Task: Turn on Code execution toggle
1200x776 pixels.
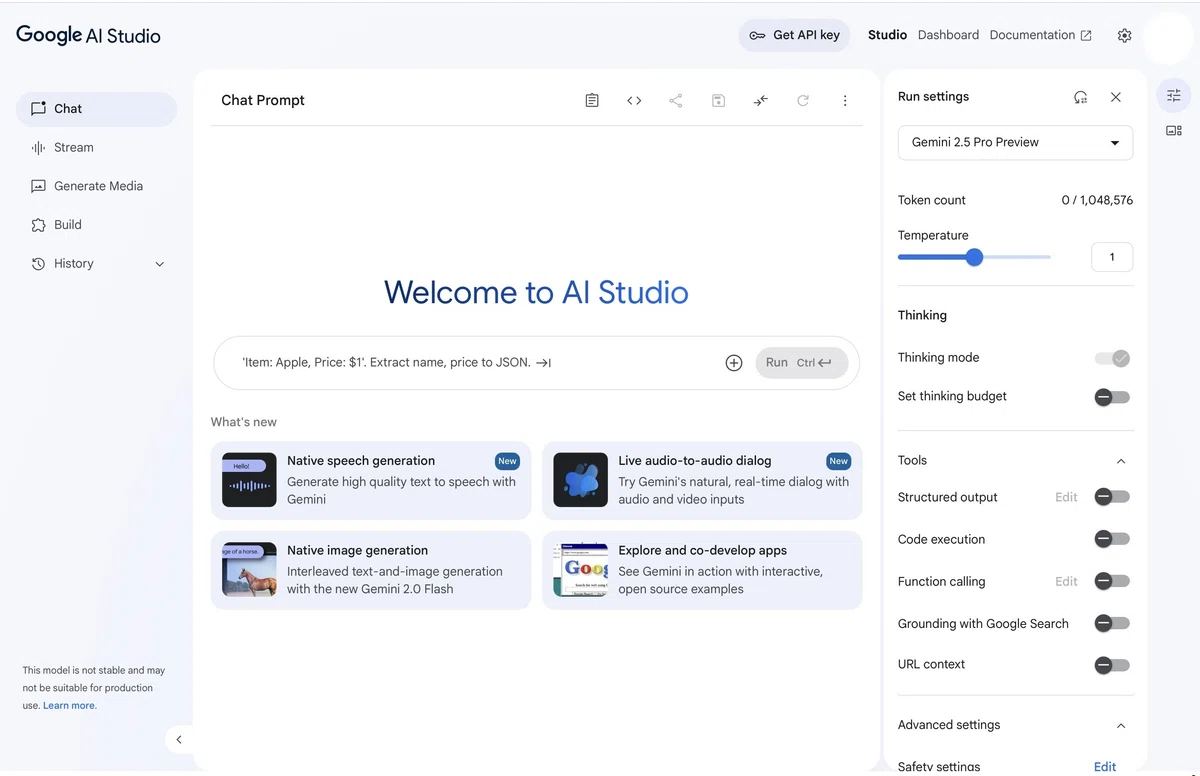Action: pos(1112,539)
